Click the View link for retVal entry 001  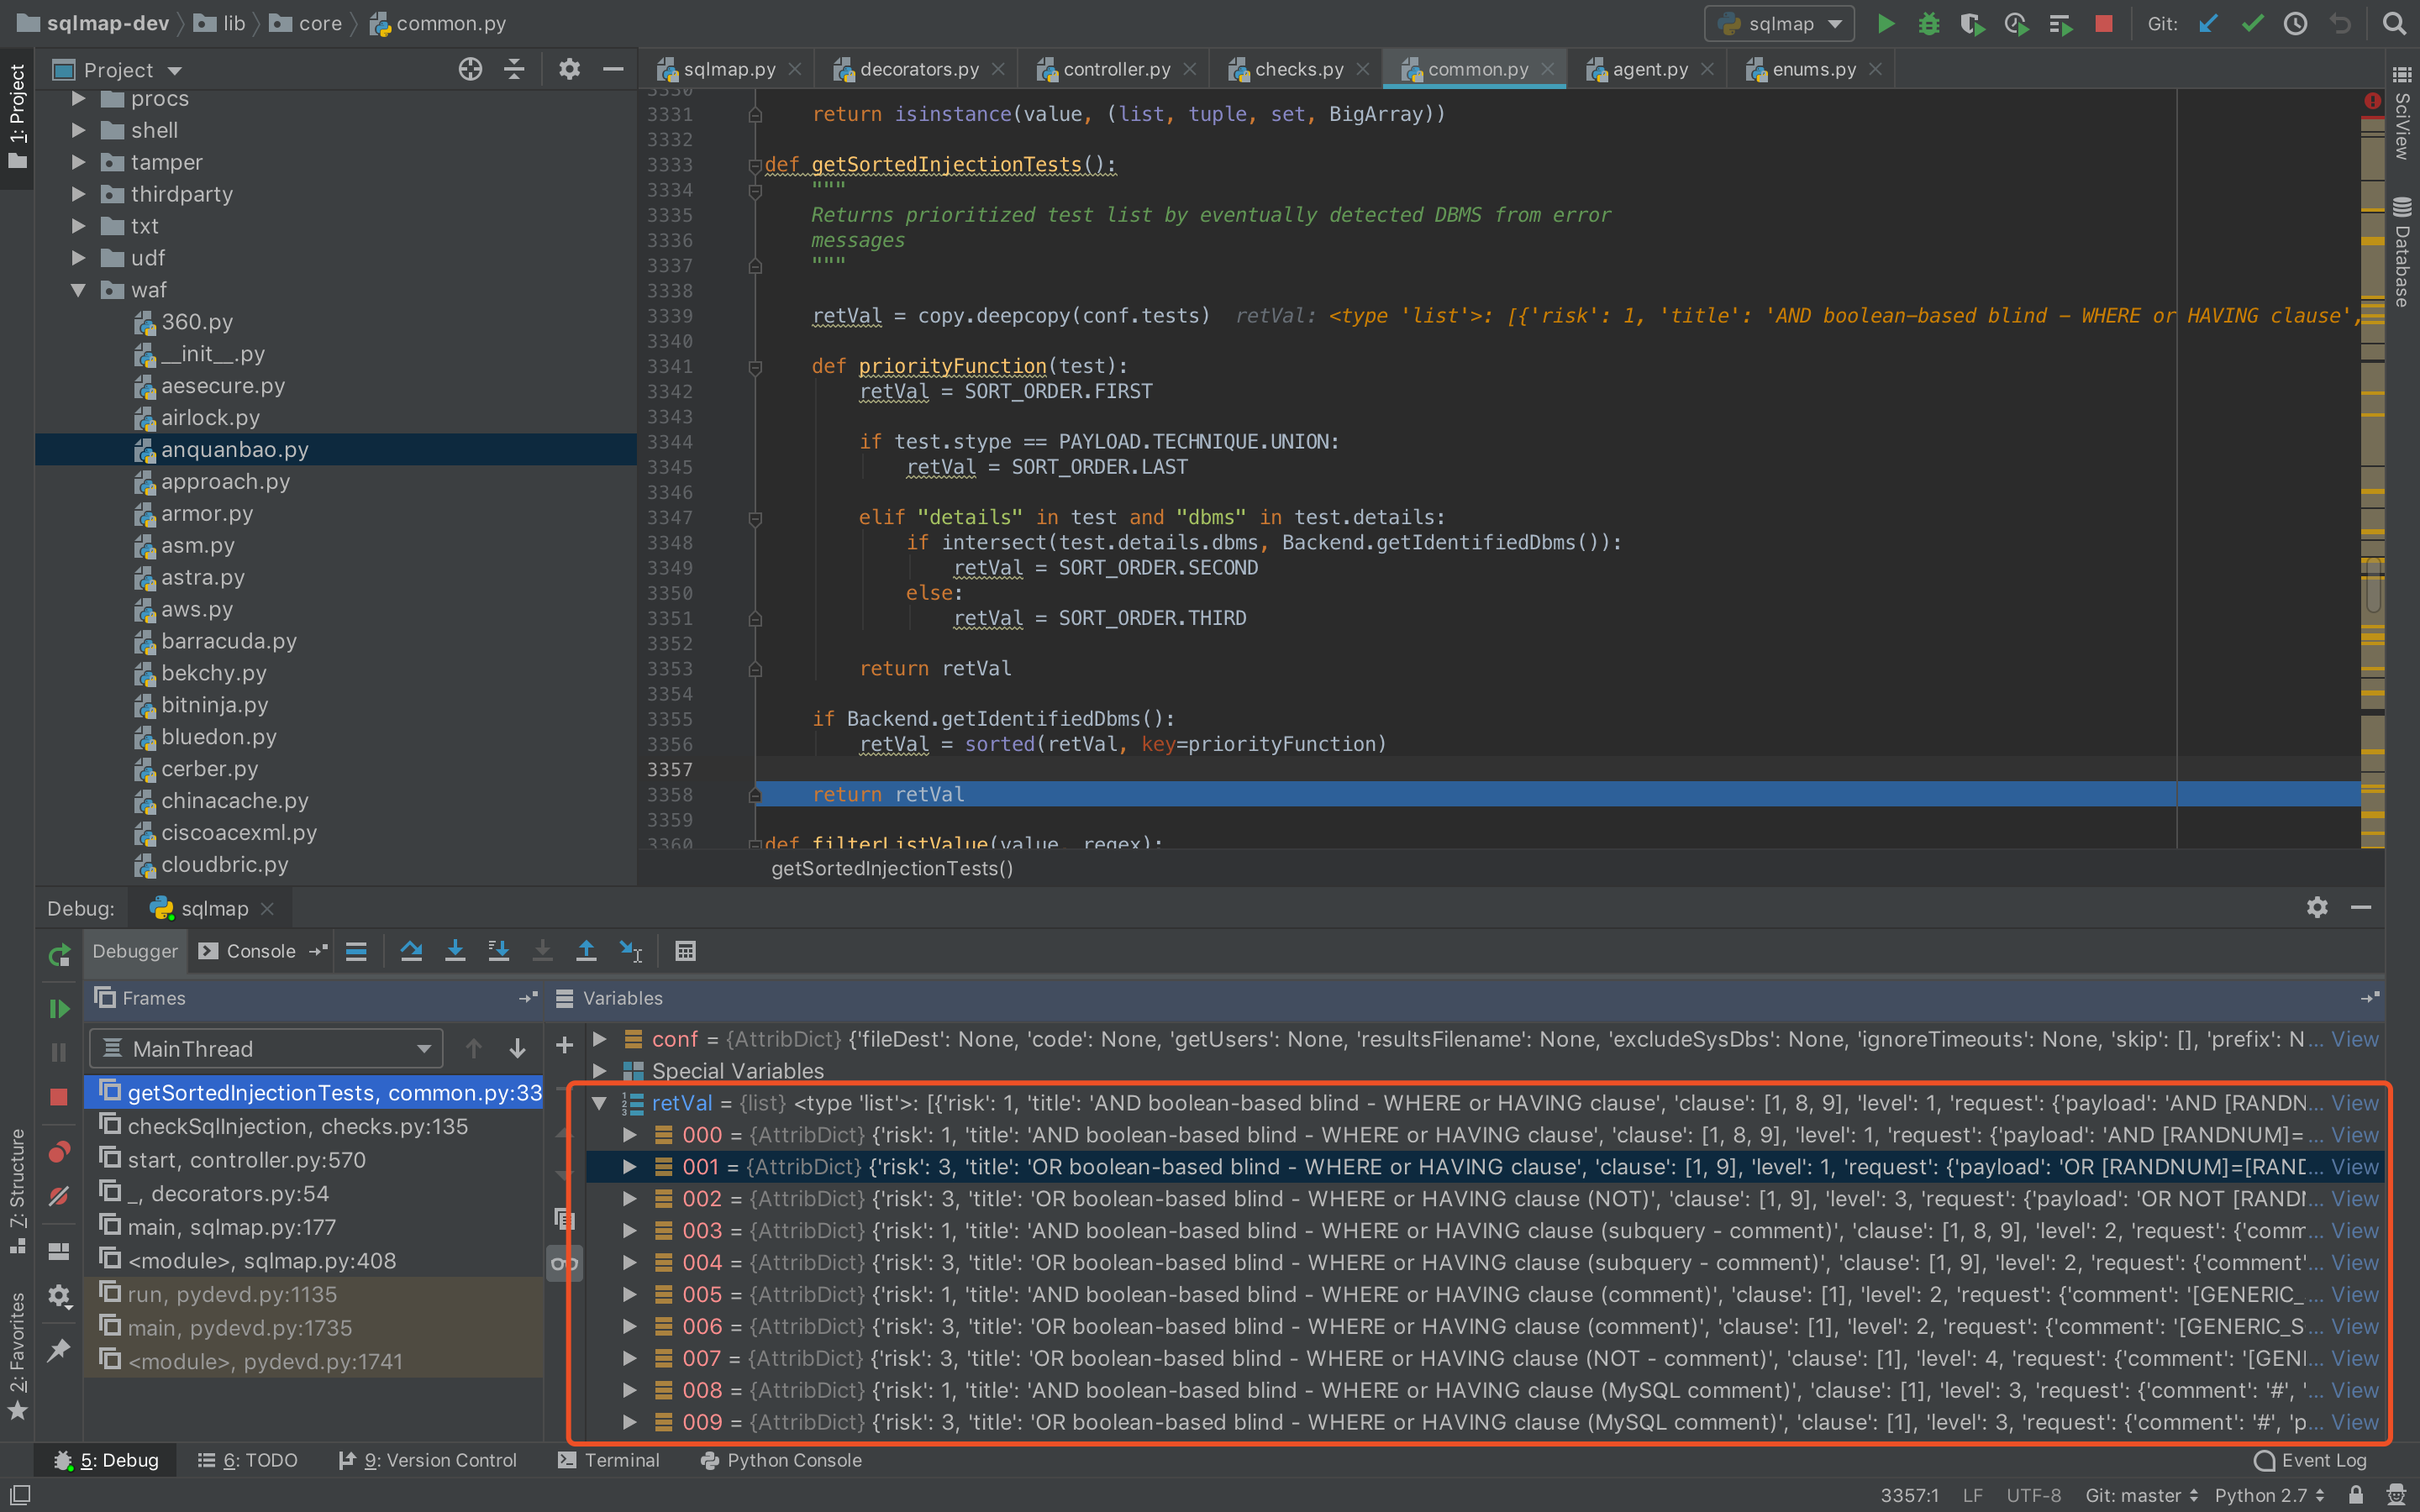2355,1166
